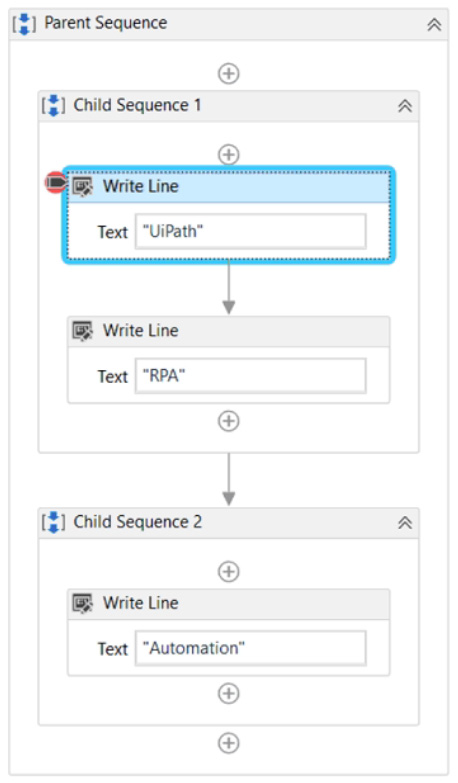This screenshot has height=783, width=458.
Task: Collapse Child Sequence 2
Action: pyautogui.click(x=405, y=523)
